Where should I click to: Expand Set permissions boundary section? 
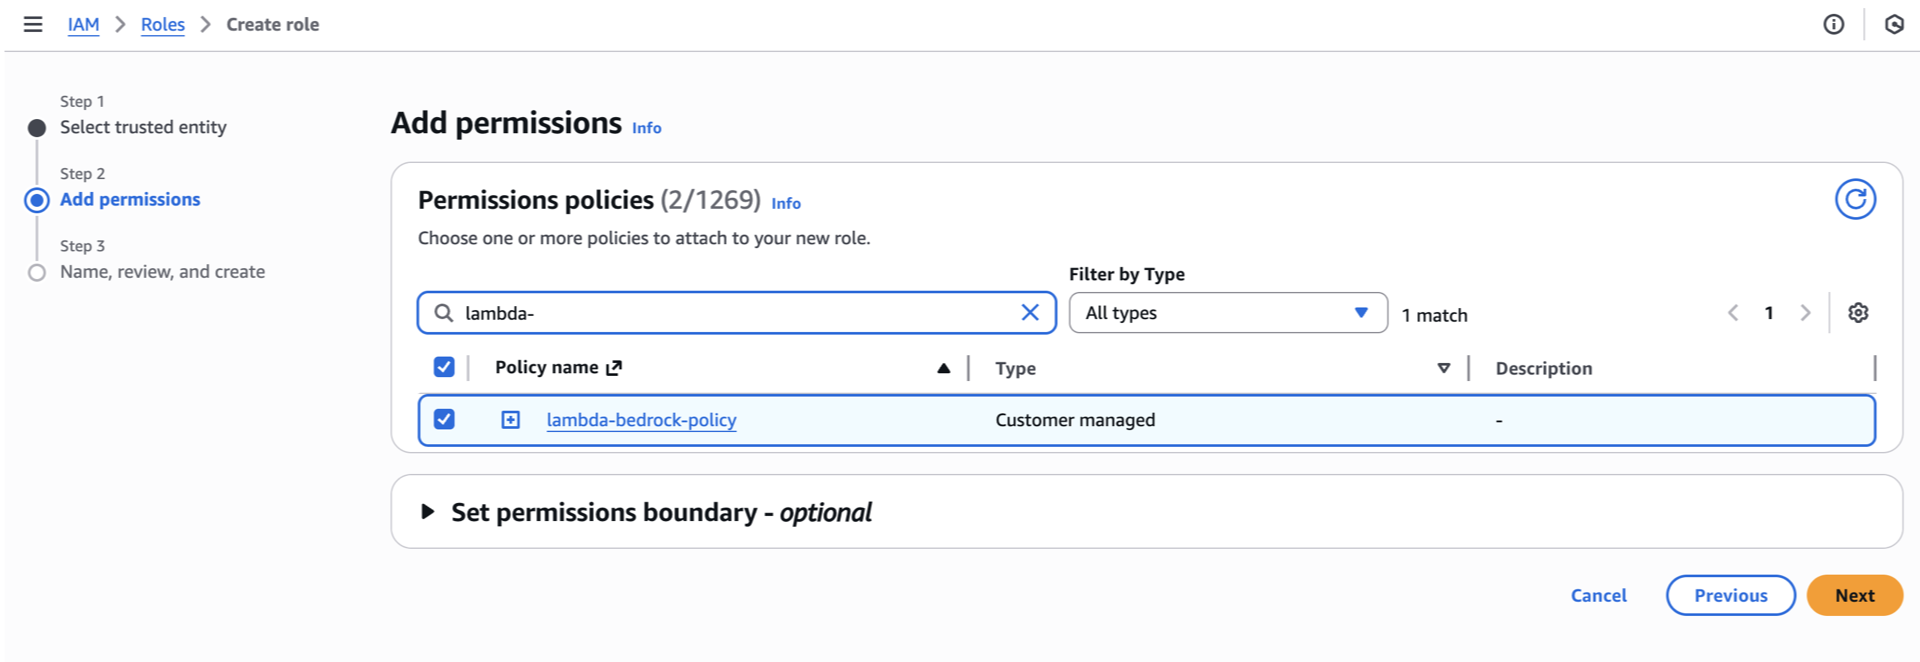(428, 512)
